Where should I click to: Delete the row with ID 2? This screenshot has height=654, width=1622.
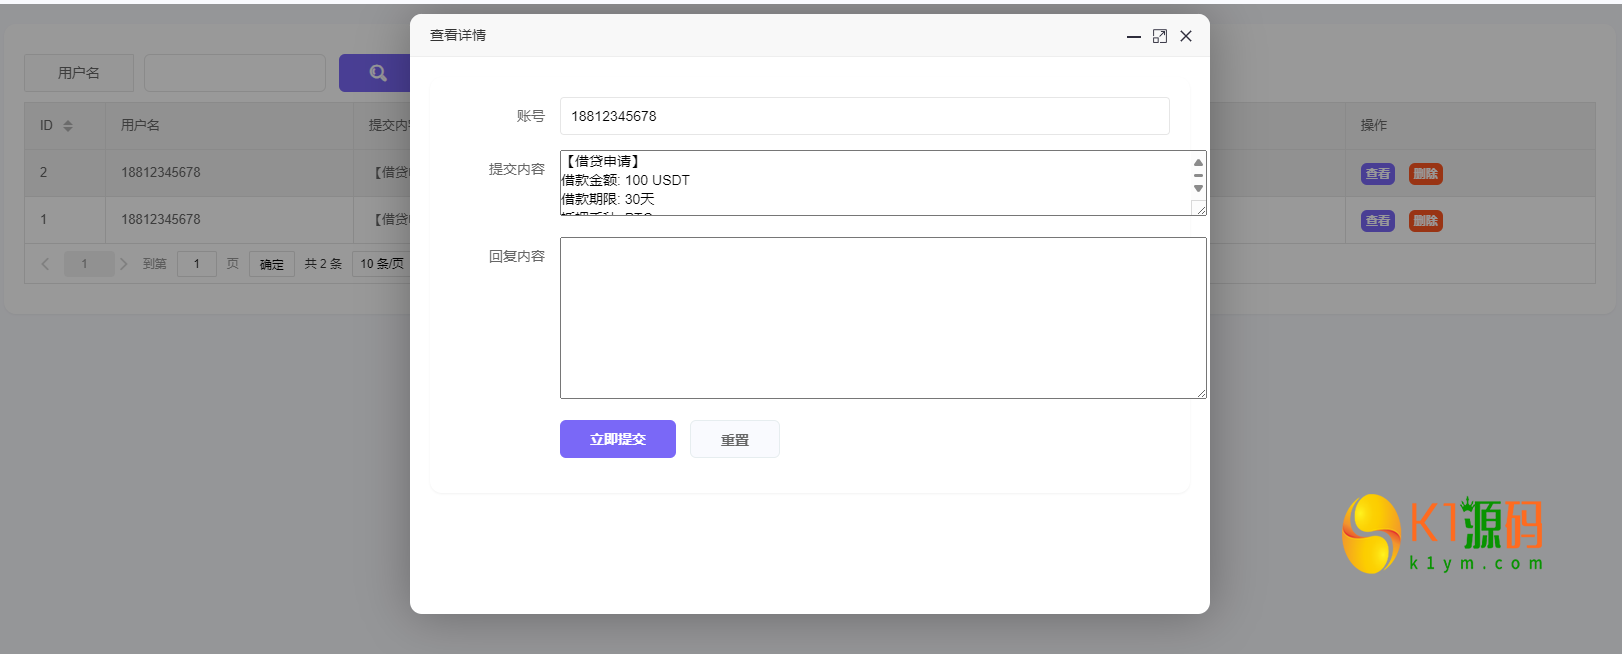(x=1426, y=174)
